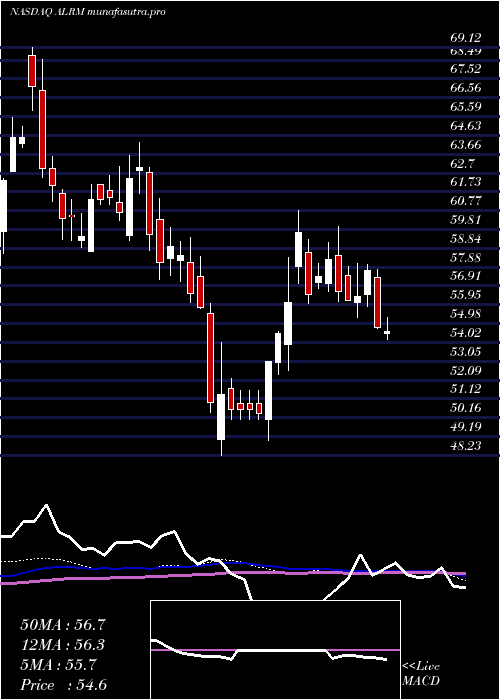Click the 51.12 price axis label
Image resolution: width=500 pixels, height=700 pixels.
[x=466, y=388]
